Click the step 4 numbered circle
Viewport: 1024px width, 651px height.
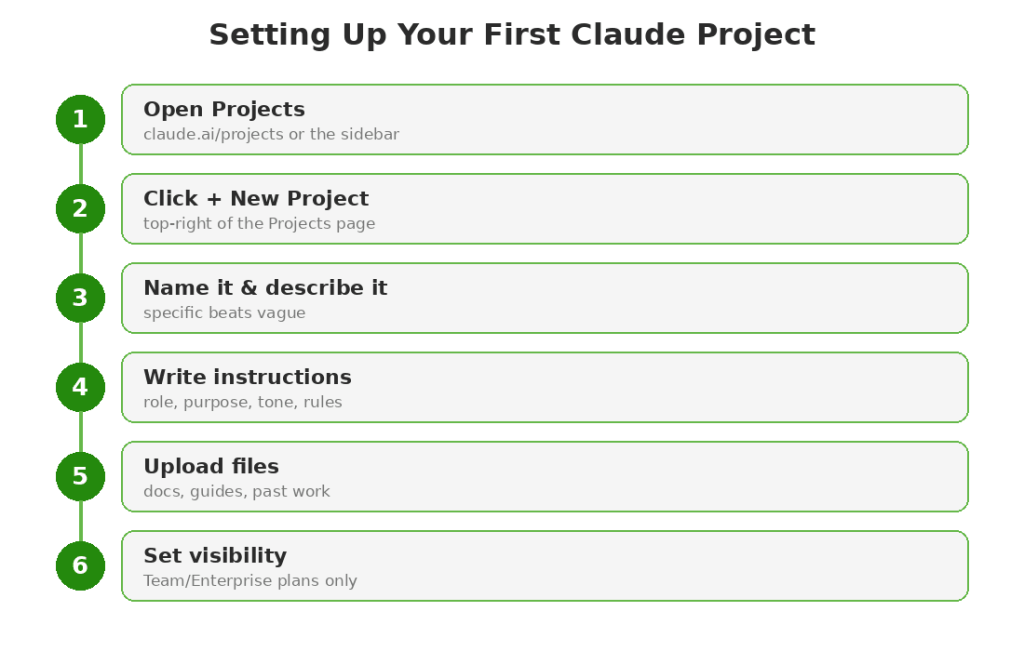point(80,387)
